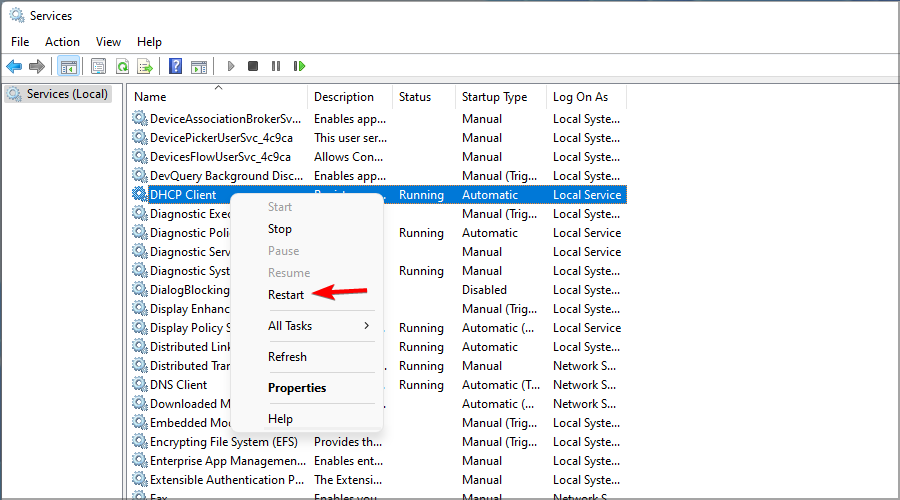Click gear icon of DHCP Client row
This screenshot has width=900, height=500.
139,194
